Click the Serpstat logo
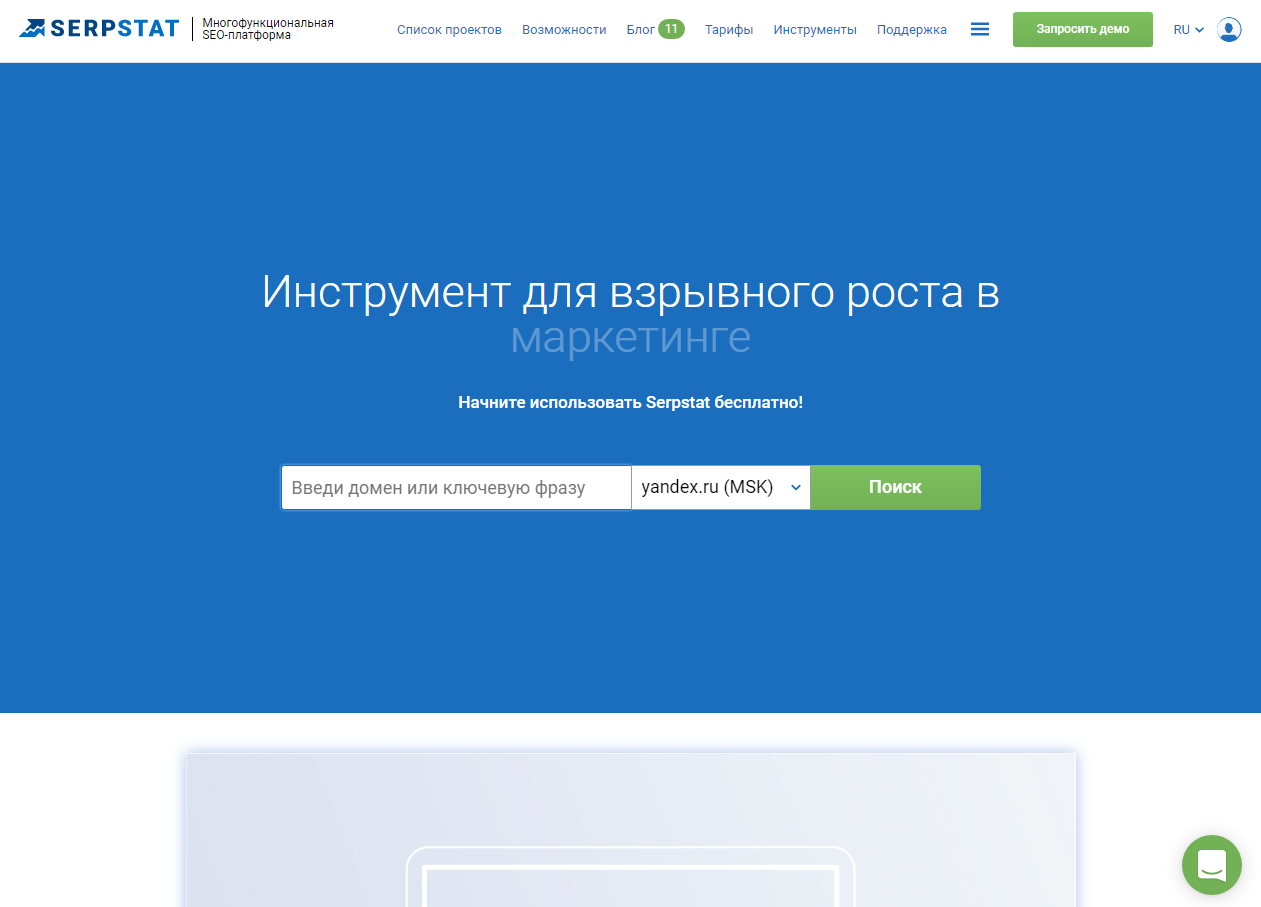Viewport: 1261px width, 907px height. 99,28
